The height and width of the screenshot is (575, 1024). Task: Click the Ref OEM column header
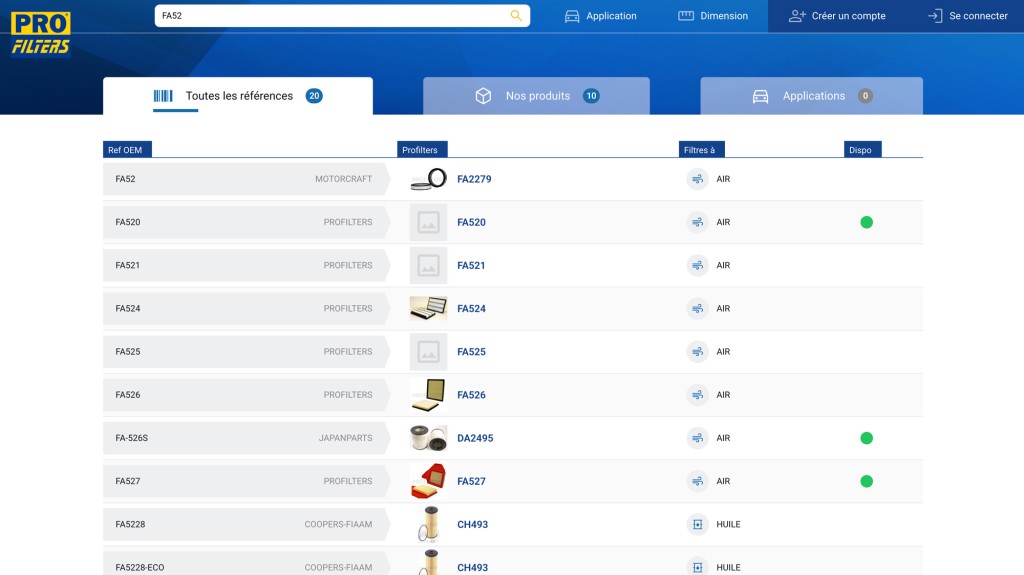pos(127,150)
